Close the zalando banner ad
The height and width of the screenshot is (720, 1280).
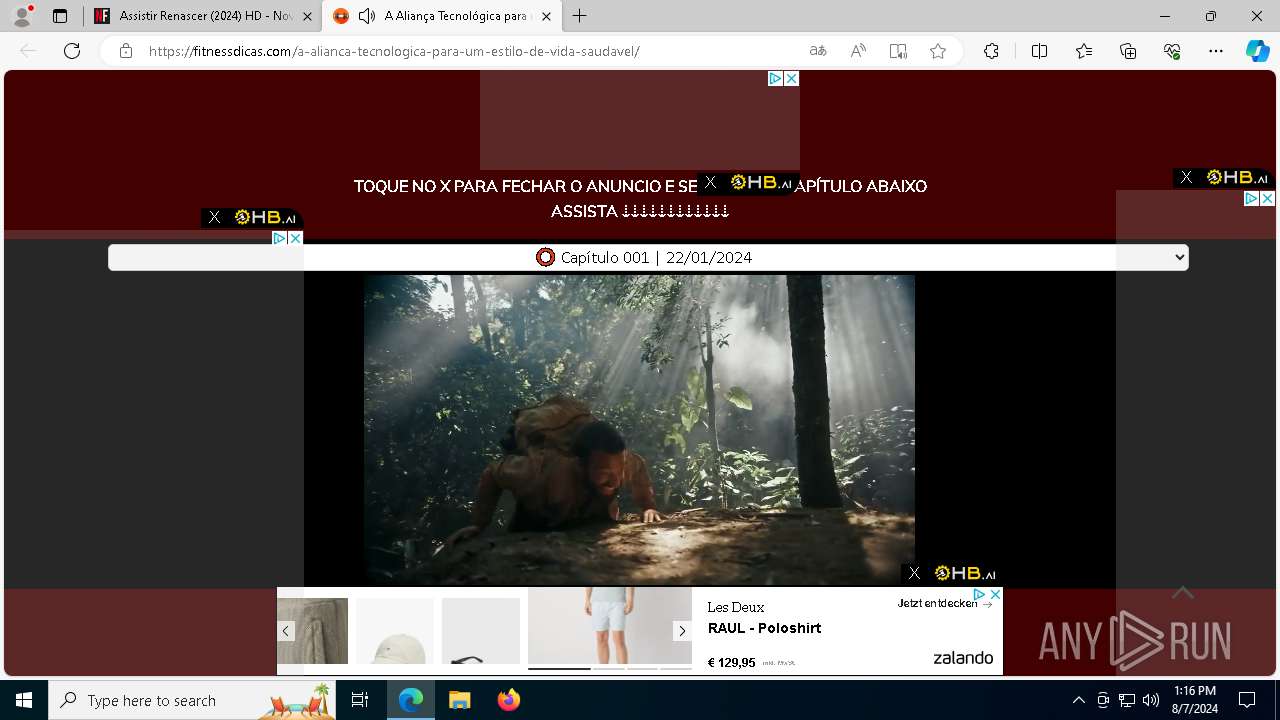coord(995,594)
